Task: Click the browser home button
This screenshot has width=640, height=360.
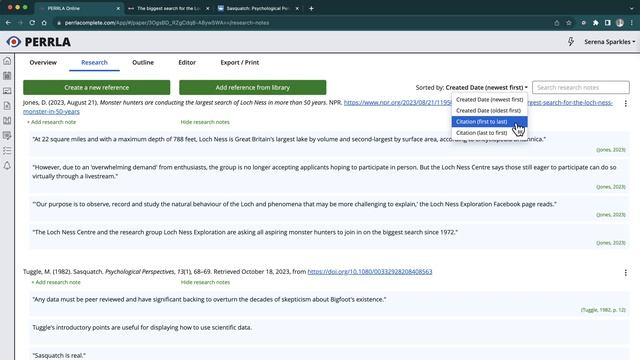Action: click(44, 23)
